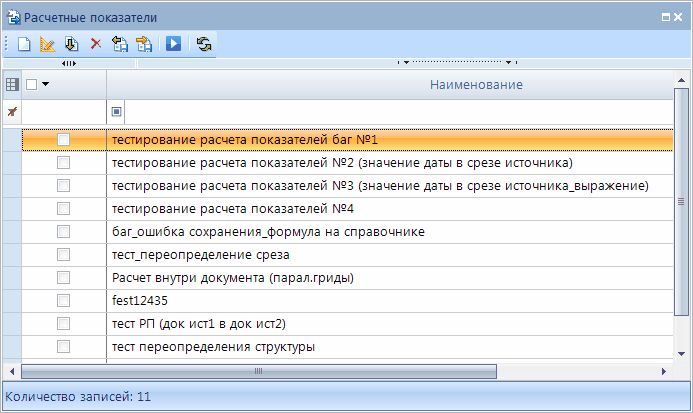Expand the window's pin/dropdown button in the title bar
Viewport: 693px width, 413px height.
pos(666,18)
